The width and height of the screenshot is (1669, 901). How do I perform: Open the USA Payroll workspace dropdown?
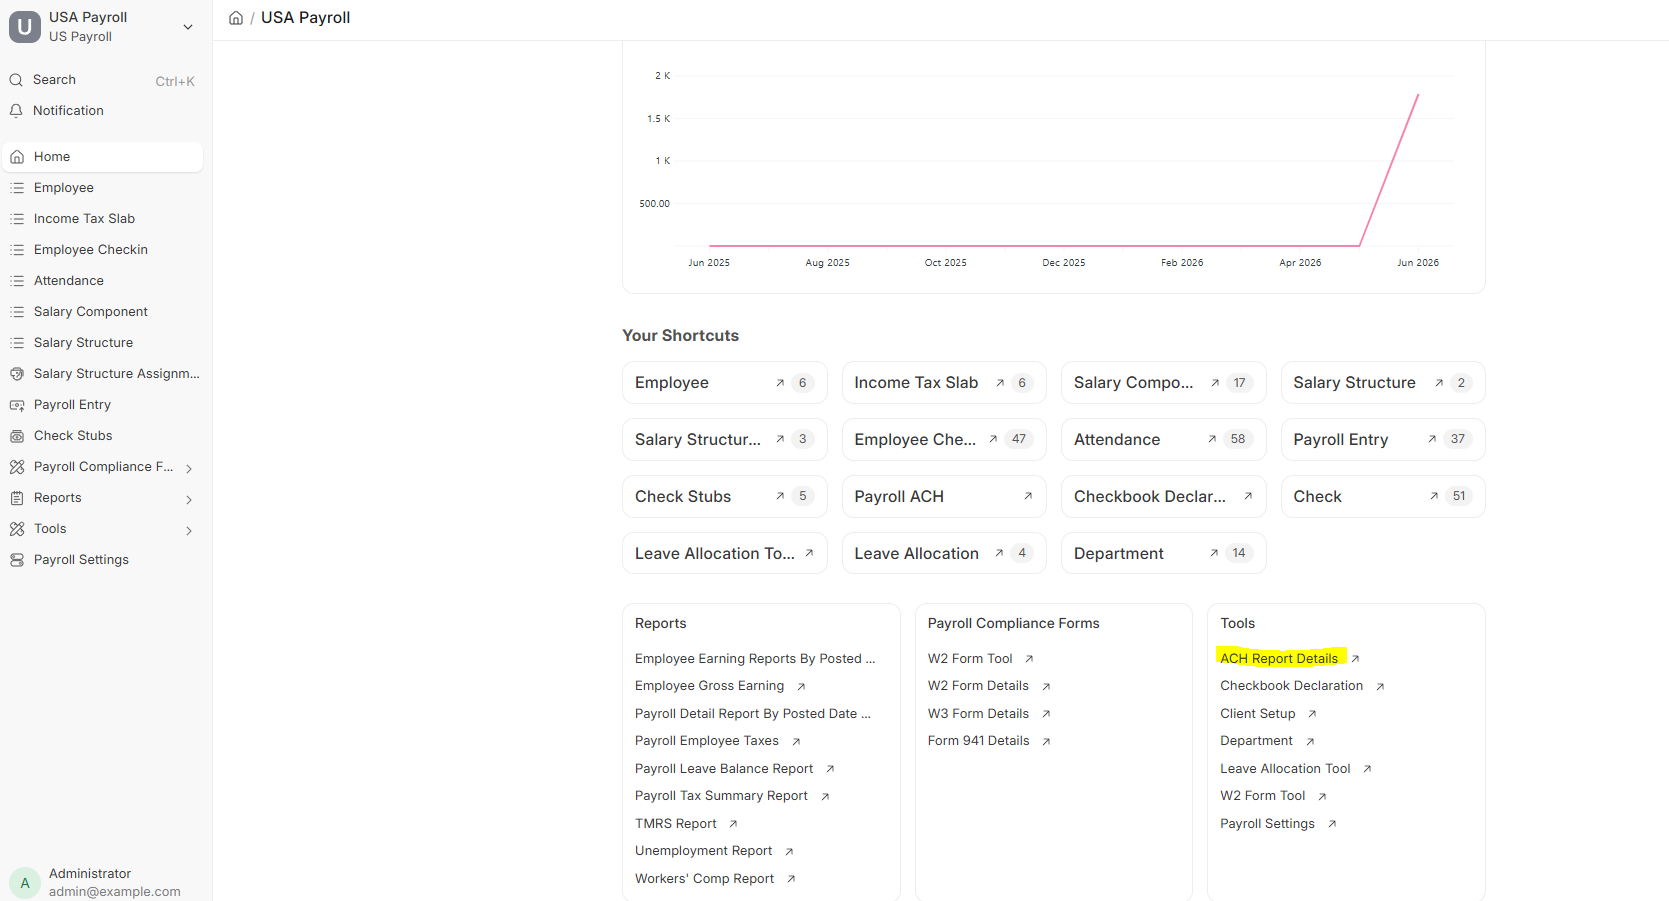pos(188,27)
